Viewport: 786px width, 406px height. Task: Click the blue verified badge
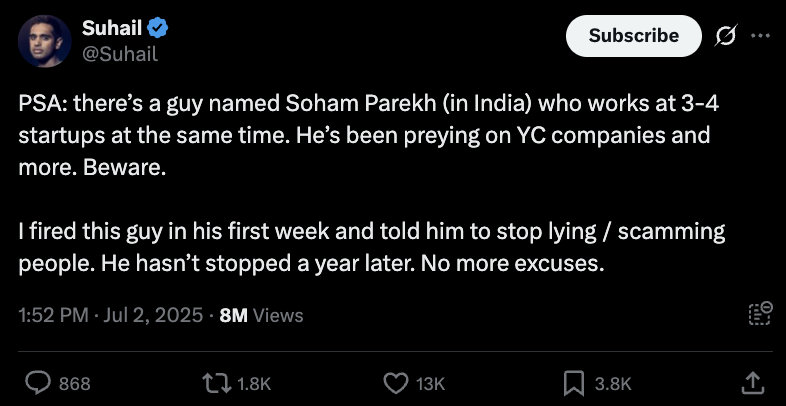coord(148,28)
